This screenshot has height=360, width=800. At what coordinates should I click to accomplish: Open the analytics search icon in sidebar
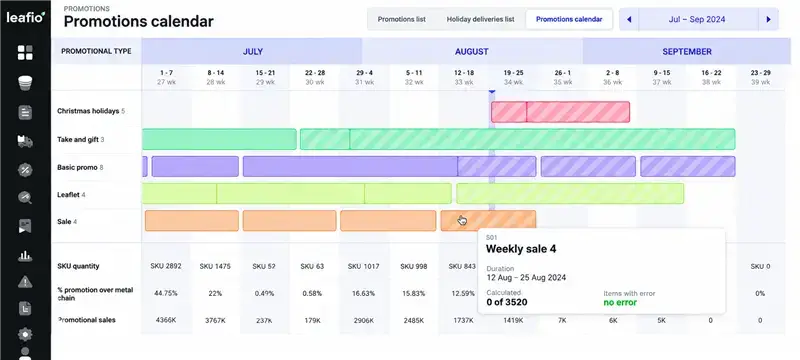point(25,197)
